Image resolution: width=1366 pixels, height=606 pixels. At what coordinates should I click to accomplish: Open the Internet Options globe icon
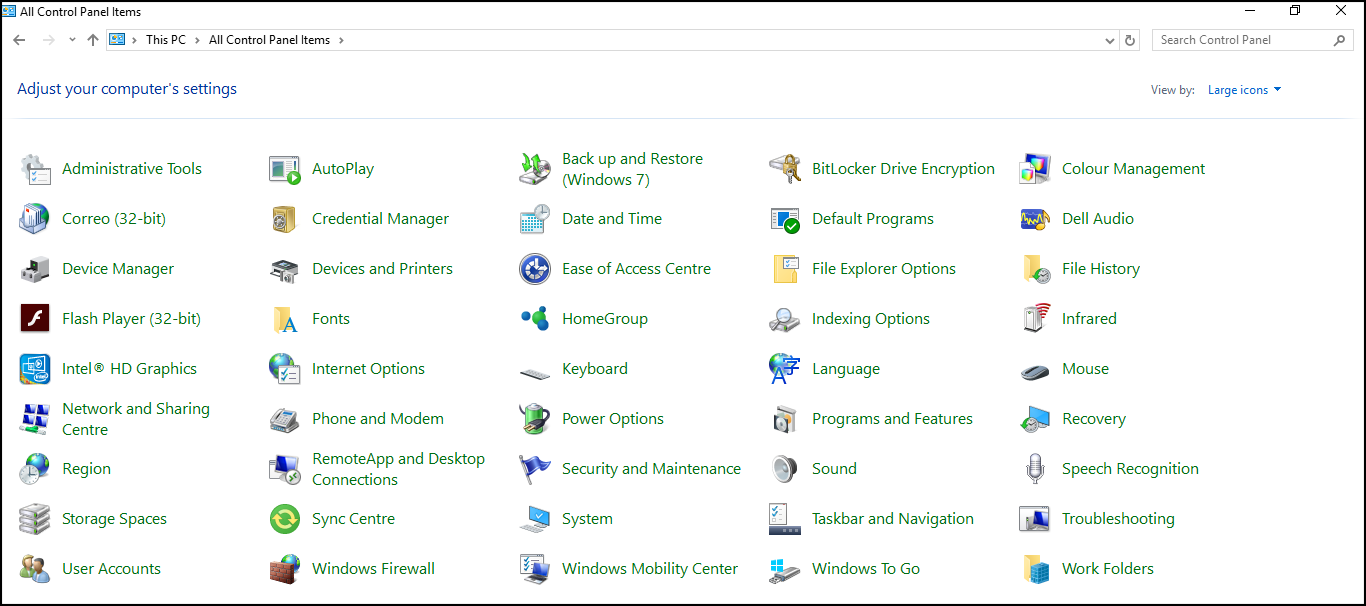pyautogui.click(x=285, y=369)
